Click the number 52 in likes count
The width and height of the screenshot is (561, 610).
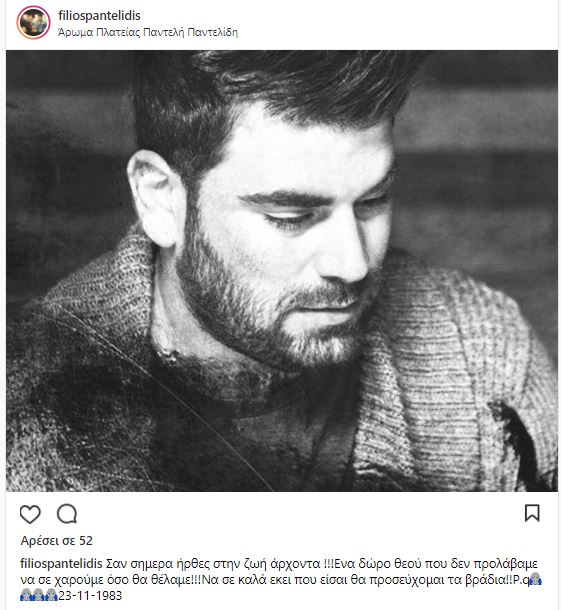(x=86, y=540)
